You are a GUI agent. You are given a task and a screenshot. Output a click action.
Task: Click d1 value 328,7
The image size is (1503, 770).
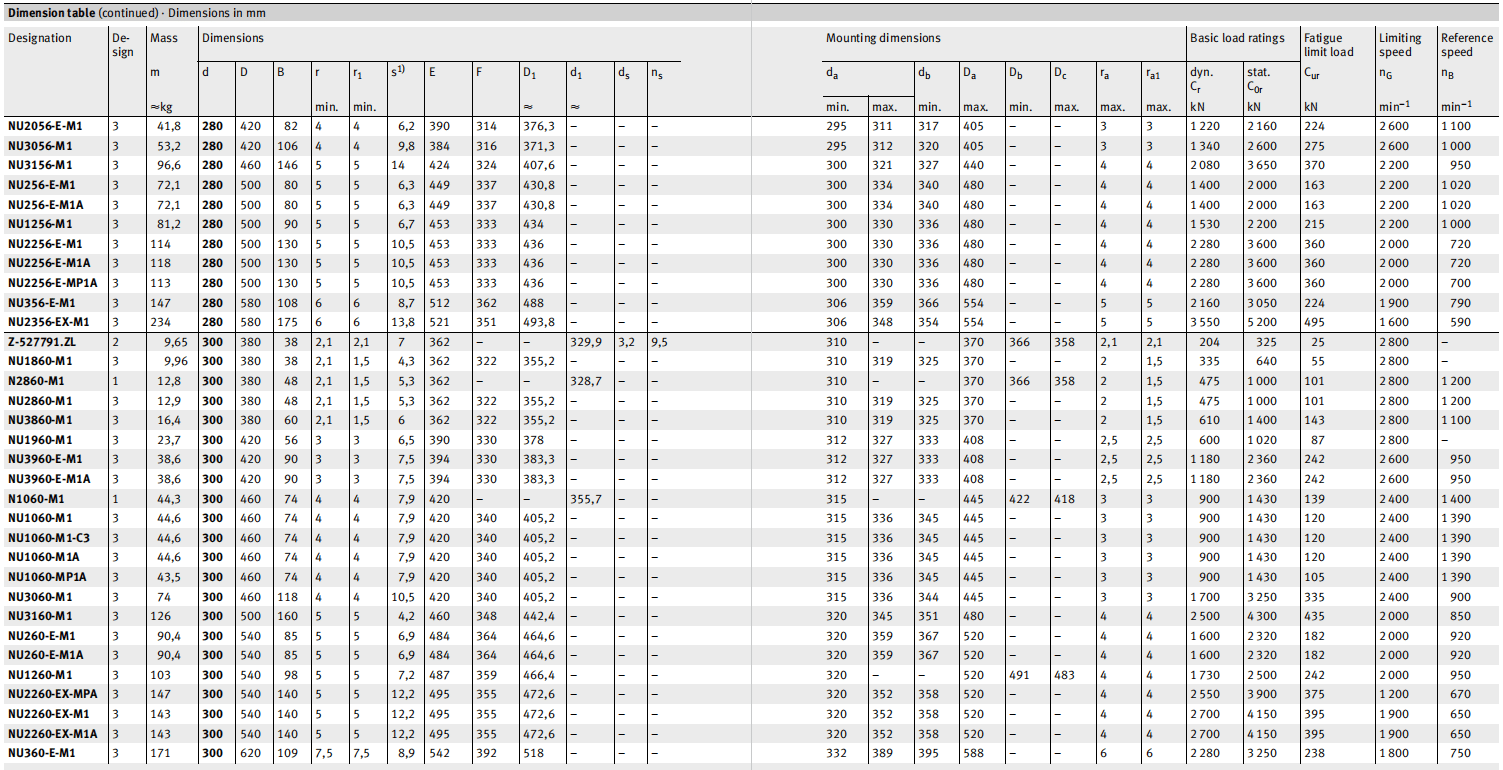click(x=585, y=381)
